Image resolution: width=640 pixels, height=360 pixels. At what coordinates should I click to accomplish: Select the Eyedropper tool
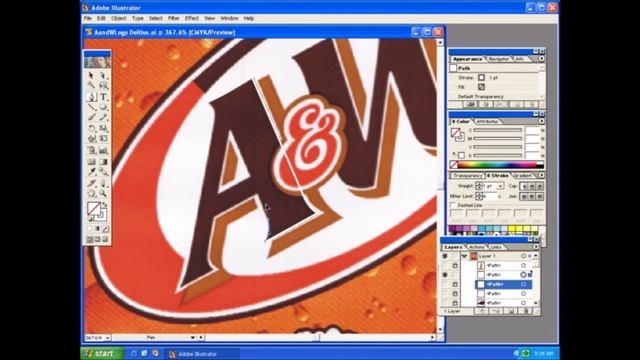pos(91,172)
